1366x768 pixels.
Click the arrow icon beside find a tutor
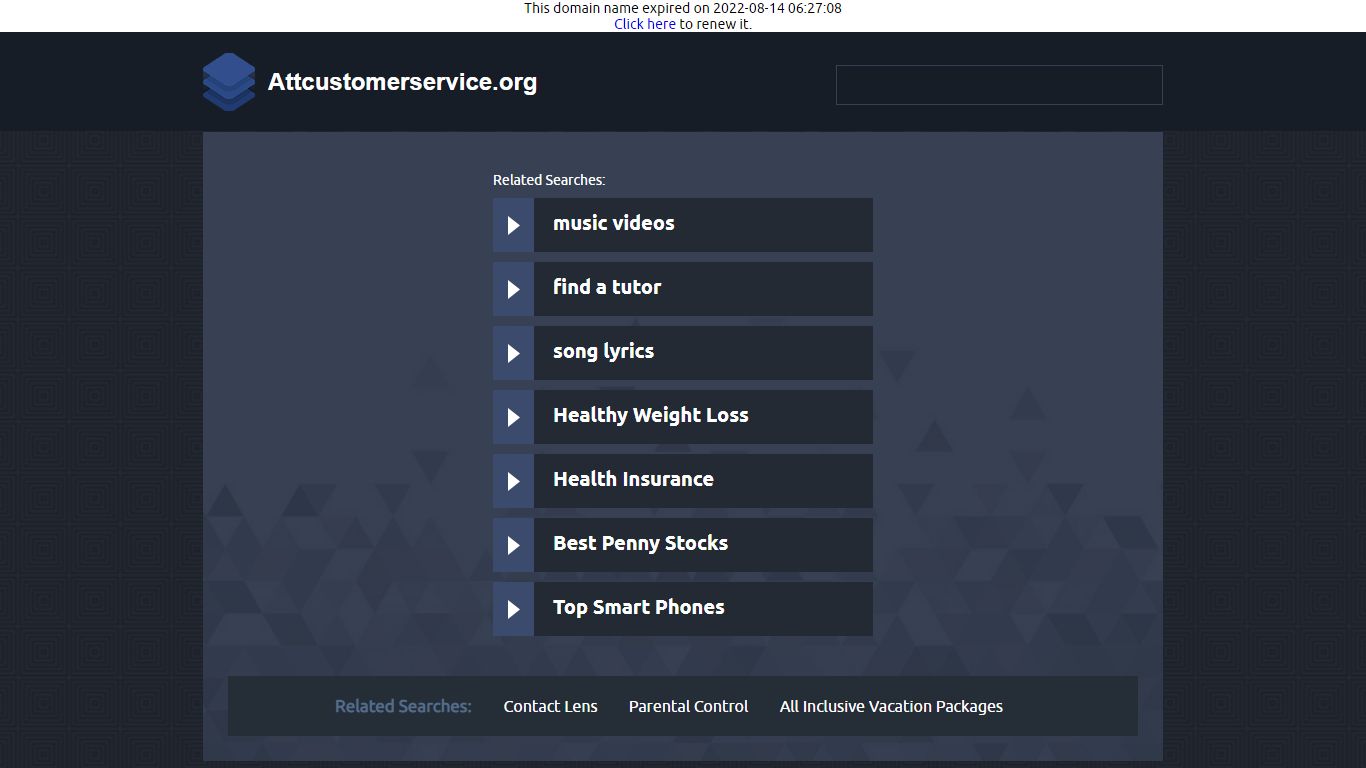pyautogui.click(x=513, y=289)
